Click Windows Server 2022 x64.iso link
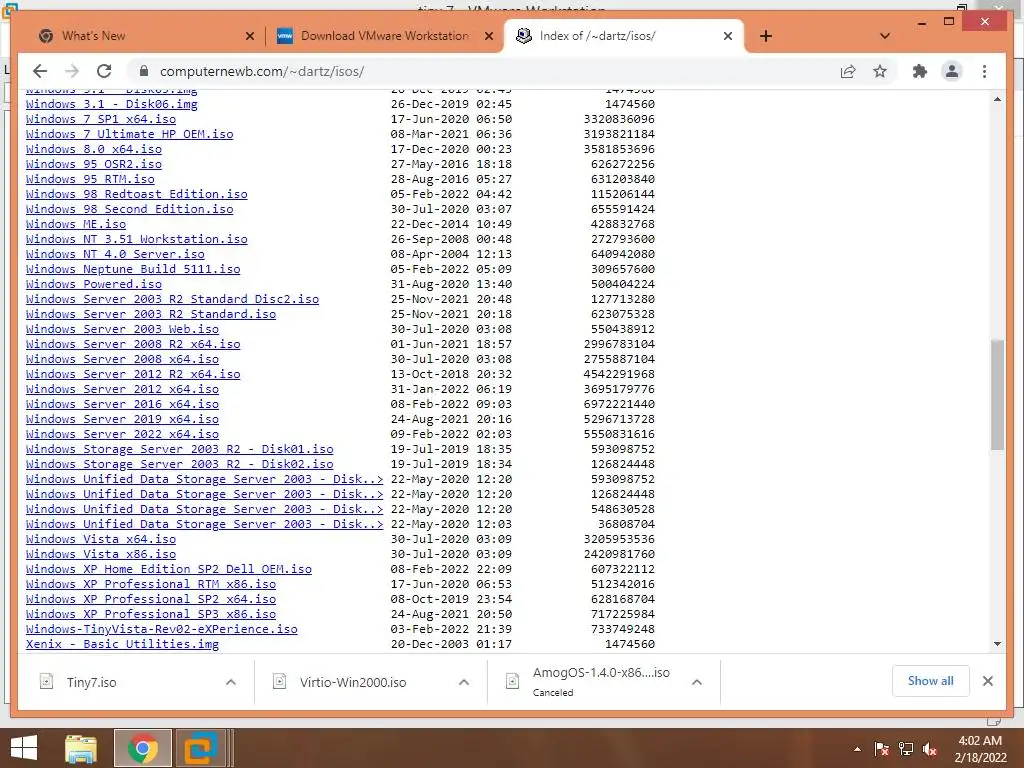This screenshot has width=1024, height=768. [x=122, y=434]
